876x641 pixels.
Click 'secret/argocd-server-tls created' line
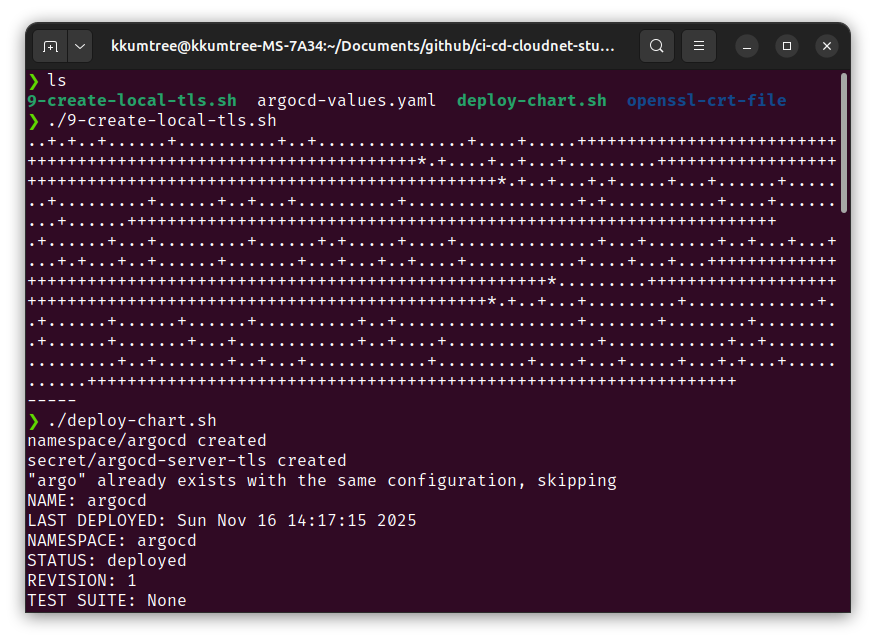pyautogui.click(x=187, y=460)
